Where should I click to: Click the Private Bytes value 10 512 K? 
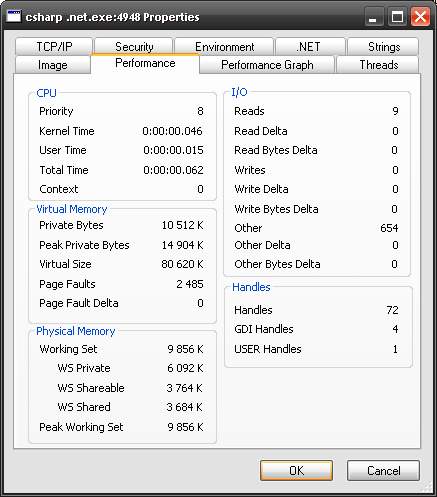coord(182,225)
